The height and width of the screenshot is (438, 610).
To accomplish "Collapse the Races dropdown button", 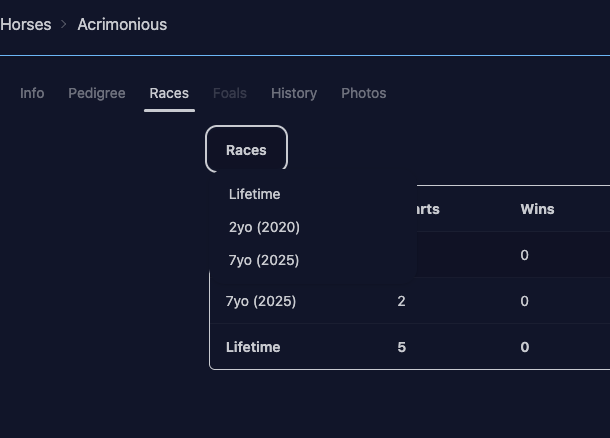I will point(246,150).
